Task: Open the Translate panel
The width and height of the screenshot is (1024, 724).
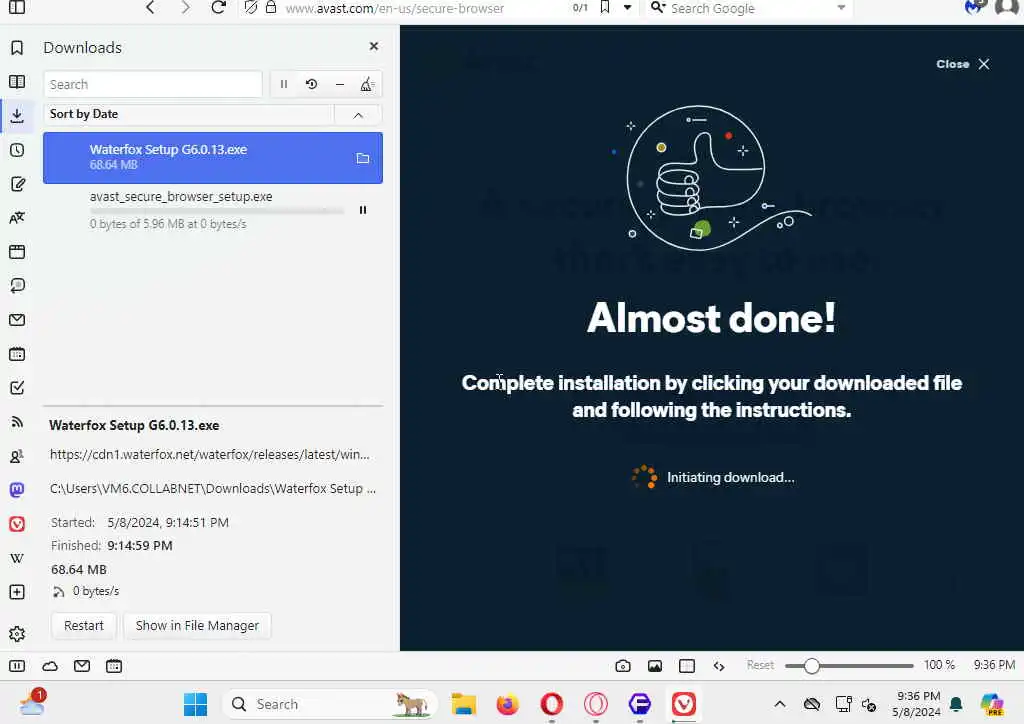Action: coord(17,218)
